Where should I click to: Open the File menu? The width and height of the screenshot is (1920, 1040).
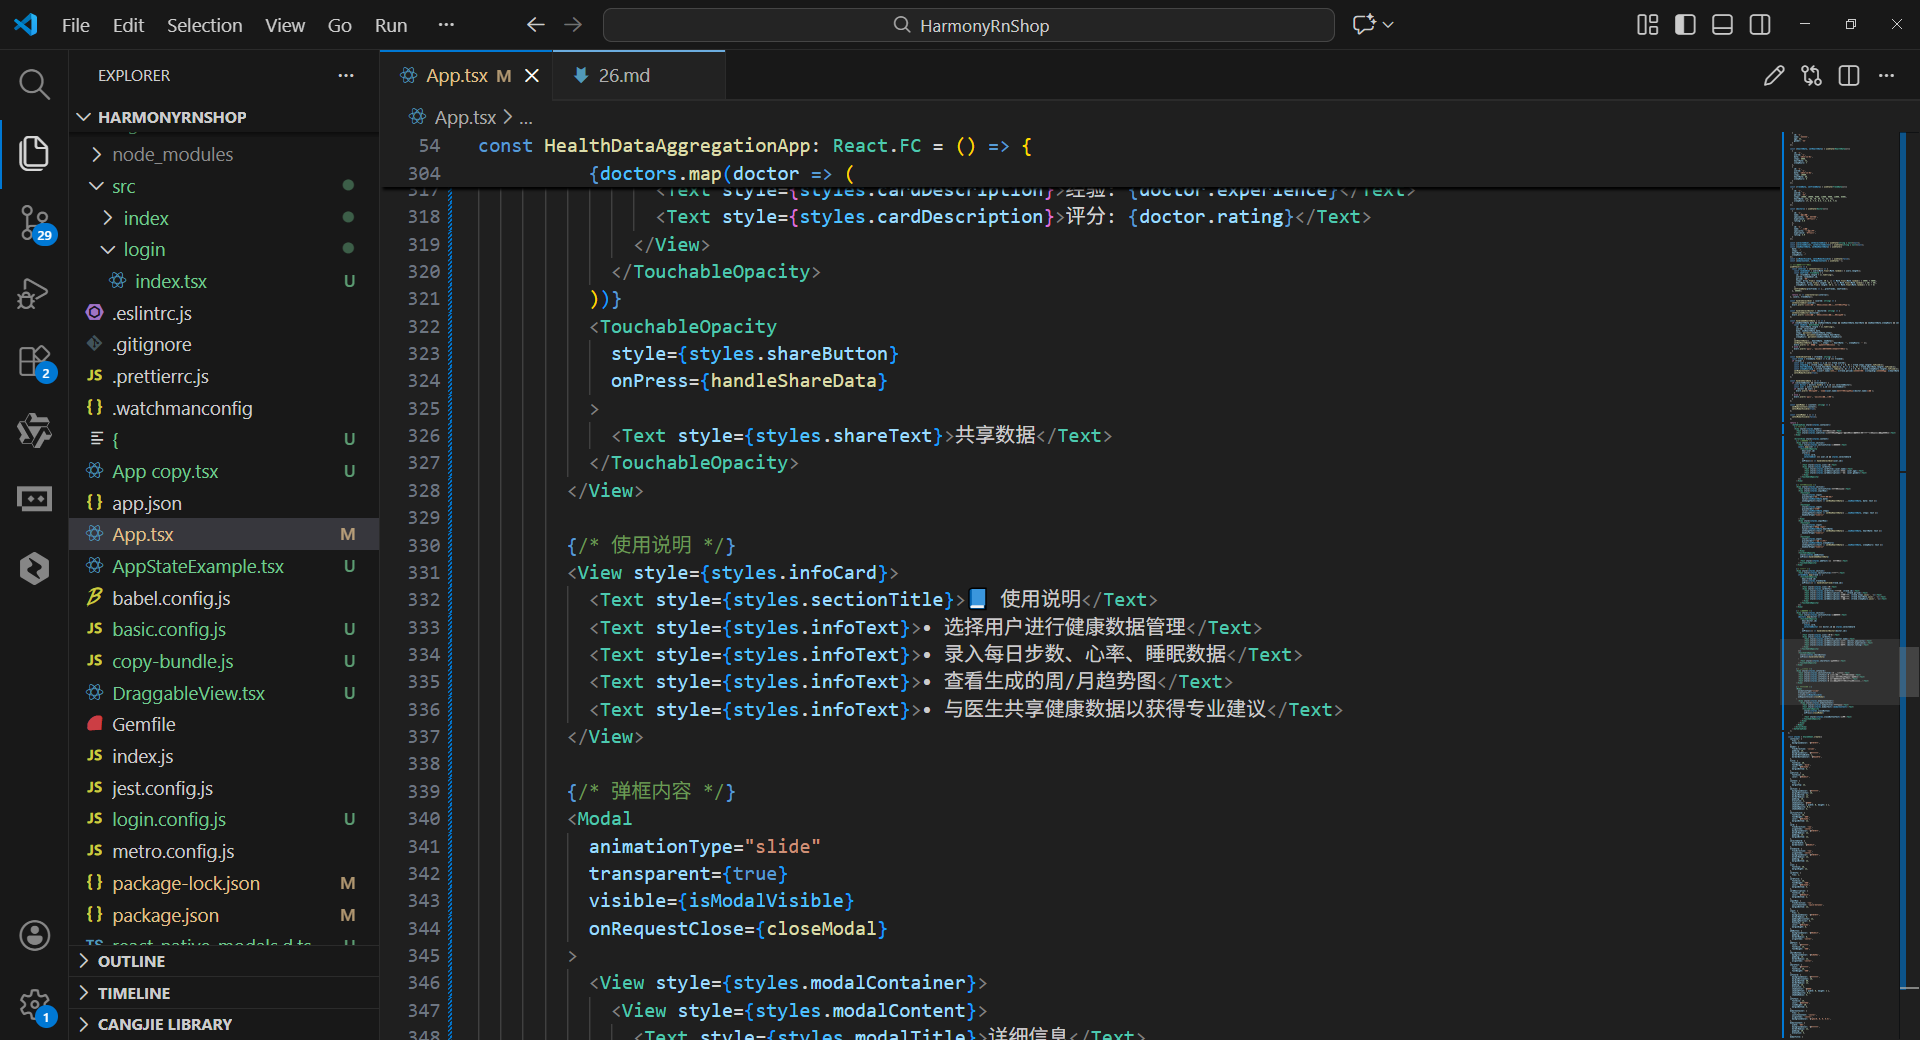(x=76, y=25)
